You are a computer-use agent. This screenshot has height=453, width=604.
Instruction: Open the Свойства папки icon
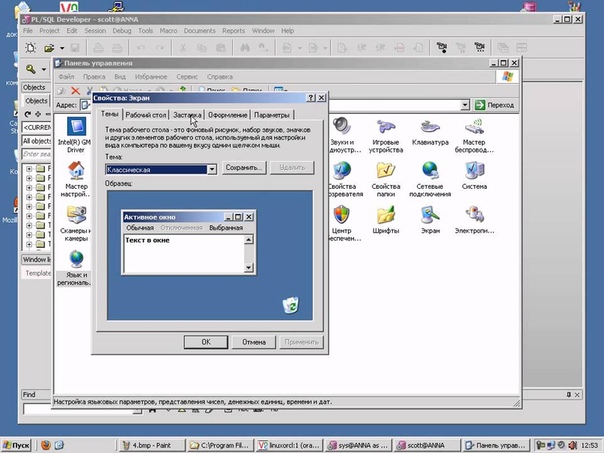pyautogui.click(x=385, y=173)
